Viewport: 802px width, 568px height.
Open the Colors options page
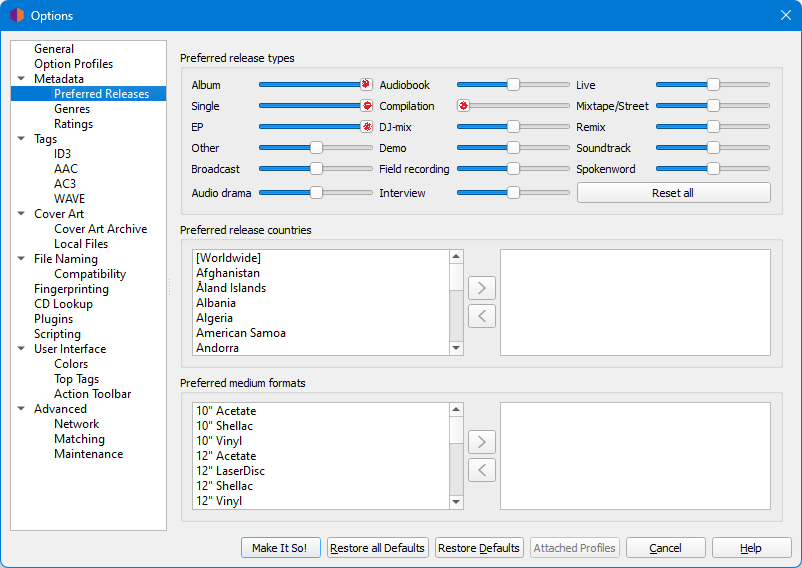pos(71,364)
